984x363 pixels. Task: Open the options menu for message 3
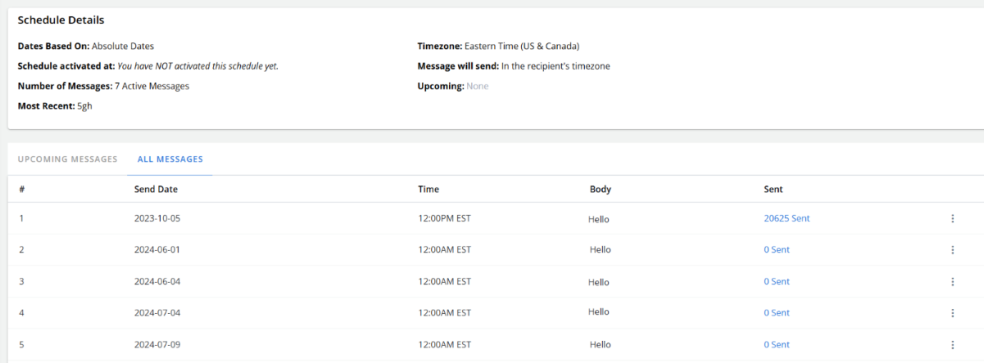point(952,282)
